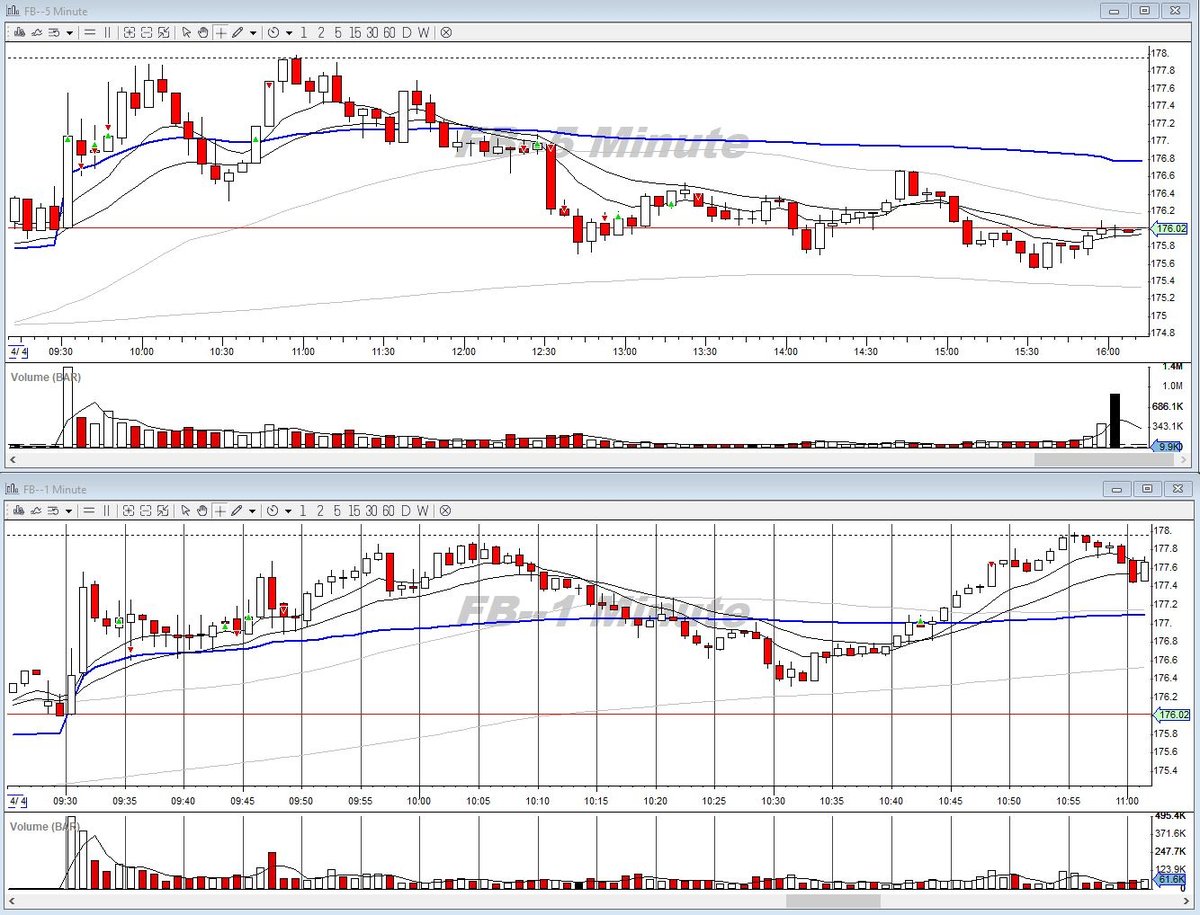Open chart type icon in 1 Minute toolbar

click(19, 509)
